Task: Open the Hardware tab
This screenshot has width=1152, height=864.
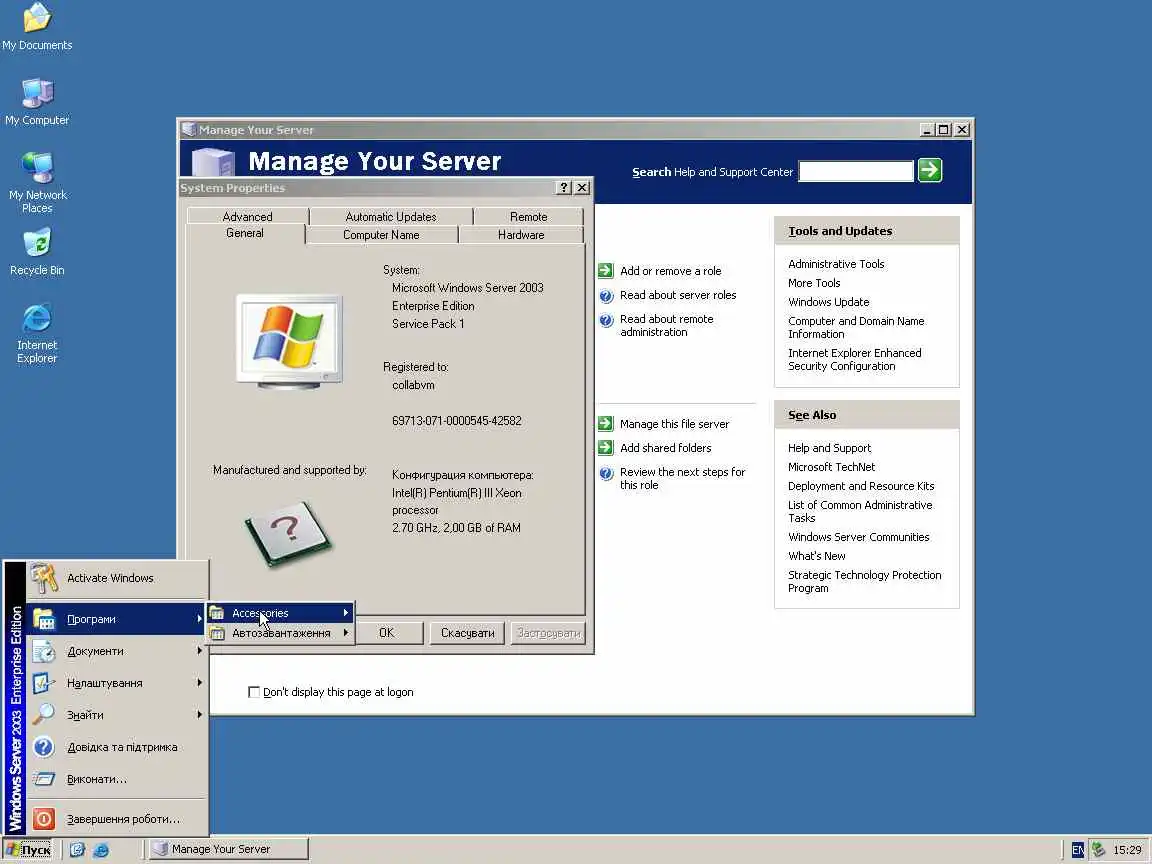Action: click(x=521, y=235)
